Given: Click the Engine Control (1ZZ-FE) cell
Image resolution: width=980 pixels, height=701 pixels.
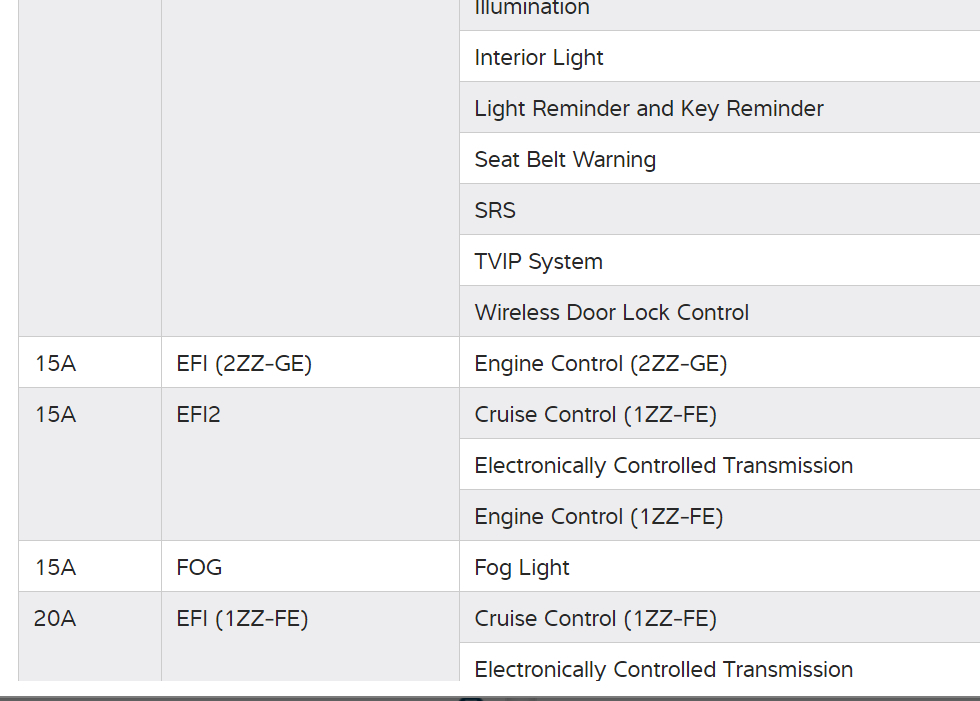Looking at the screenshot, I should pyautogui.click(x=598, y=517).
